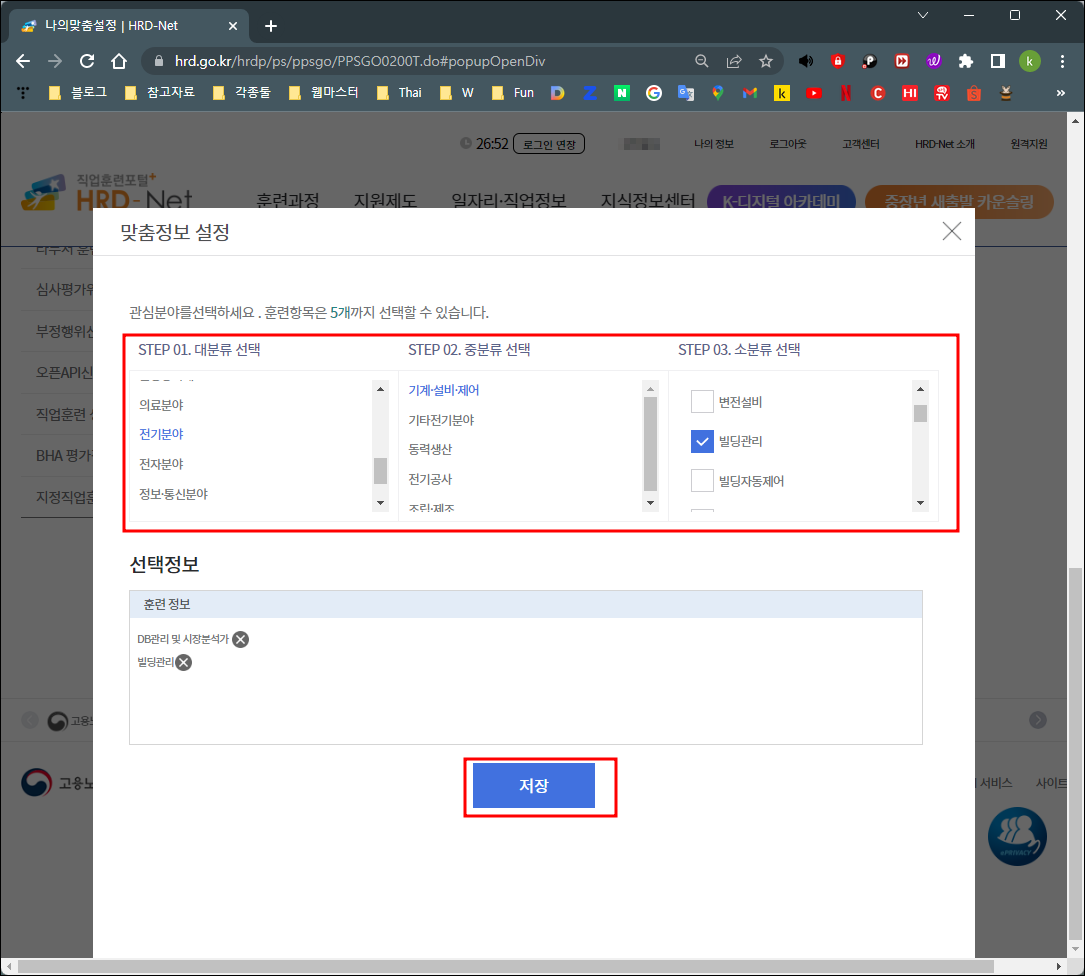Select 전기분야 in the 대분류 list
The image size is (1085, 976).
click(x=161, y=434)
